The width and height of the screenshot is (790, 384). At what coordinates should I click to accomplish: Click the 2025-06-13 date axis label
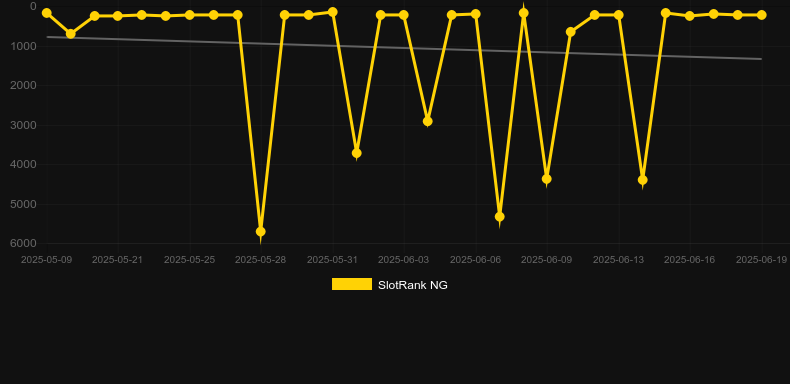[x=618, y=260]
